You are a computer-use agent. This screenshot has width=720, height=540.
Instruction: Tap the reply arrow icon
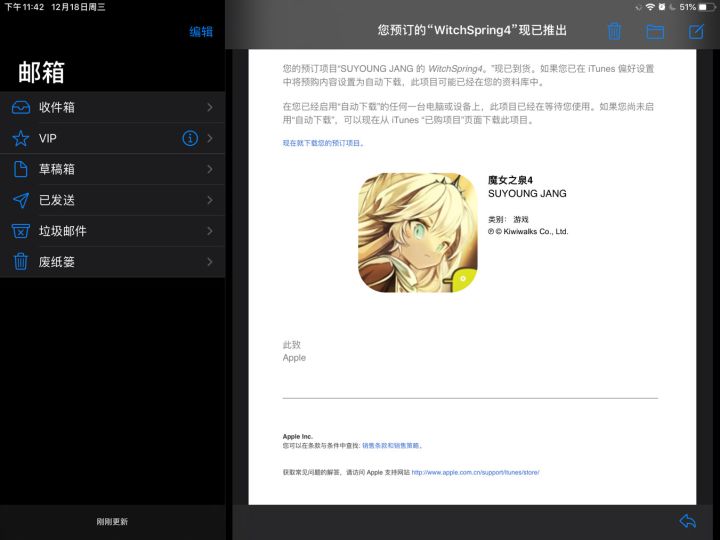(x=688, y=521)
